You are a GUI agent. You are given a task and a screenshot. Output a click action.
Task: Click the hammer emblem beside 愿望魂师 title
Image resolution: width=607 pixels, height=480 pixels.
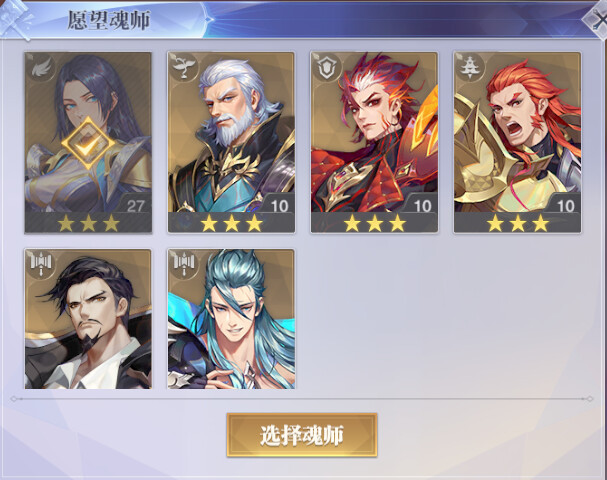tap(17, 19)
